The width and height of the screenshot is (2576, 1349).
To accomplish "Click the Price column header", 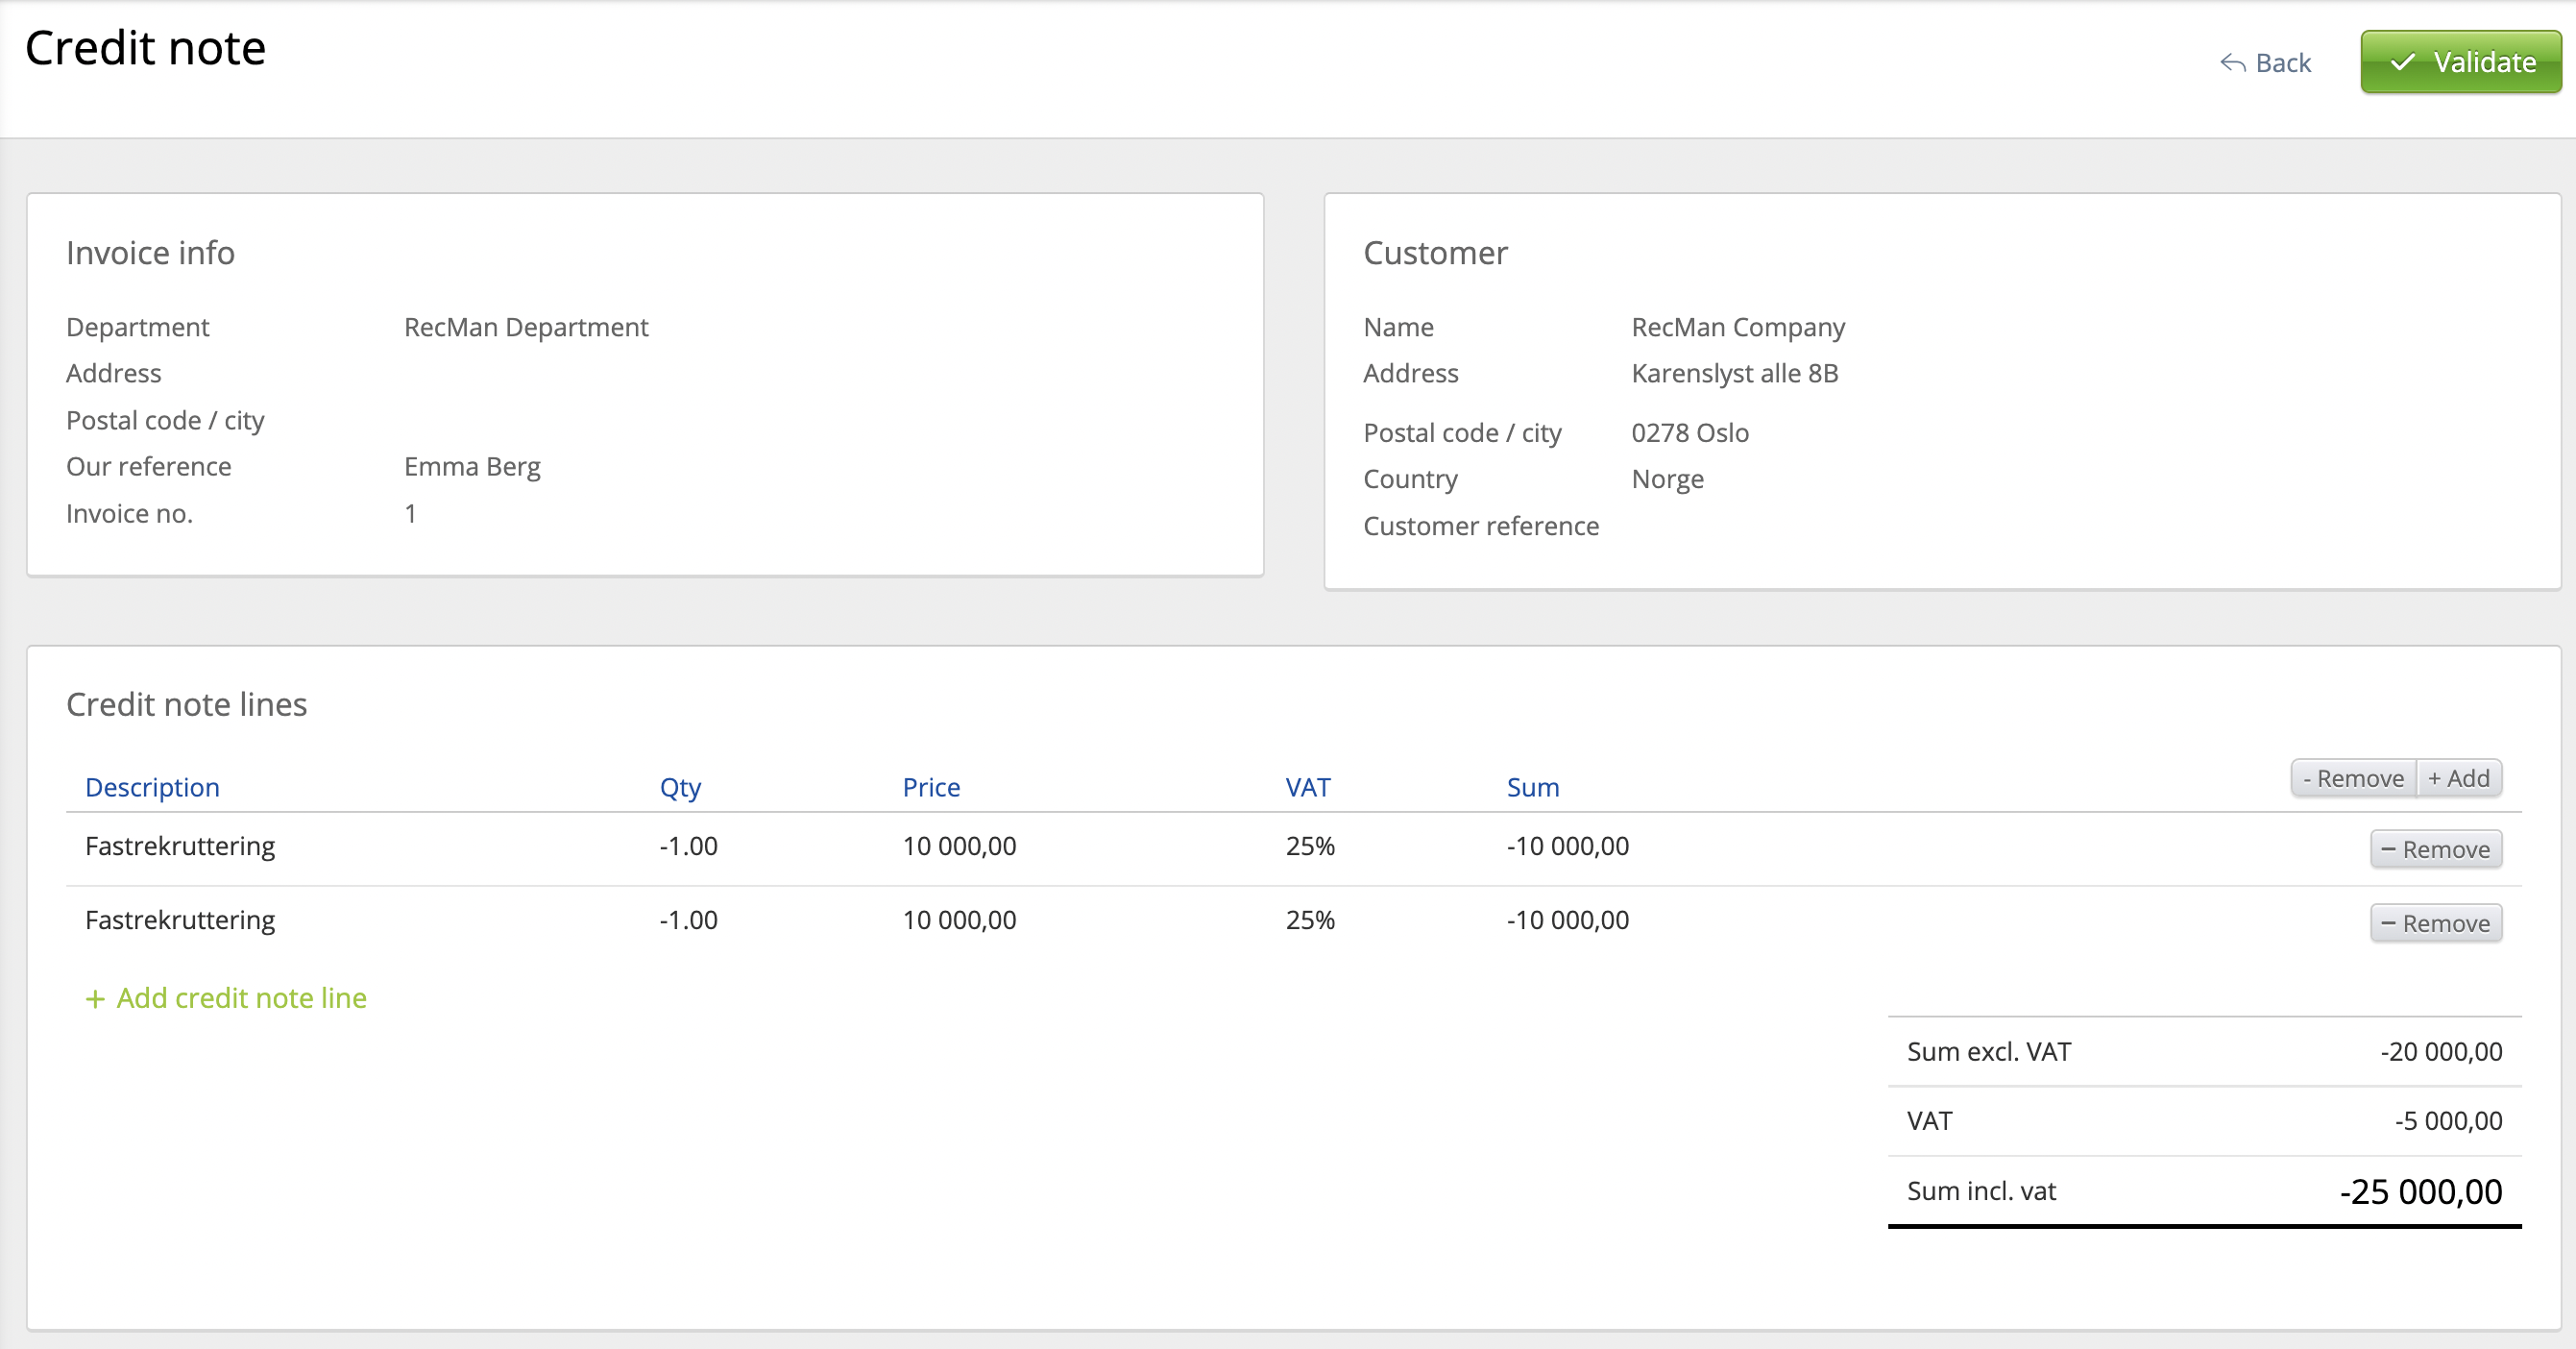I will click(x=930, y=787).
